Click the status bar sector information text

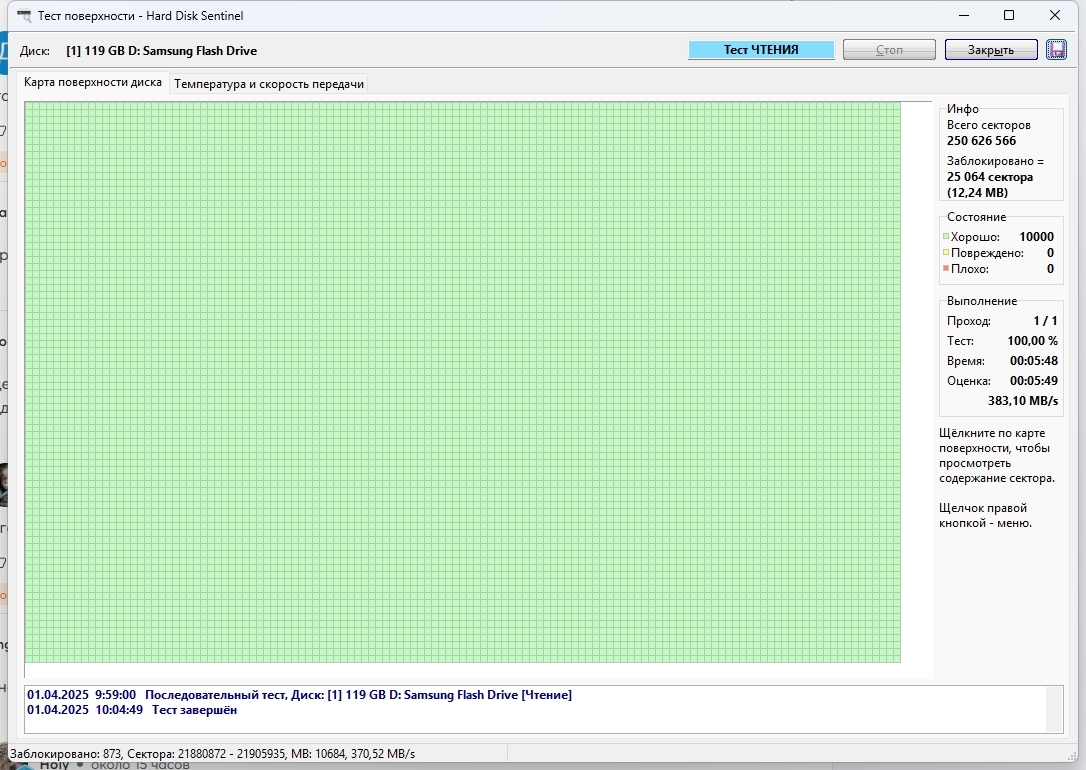[212, 753]
